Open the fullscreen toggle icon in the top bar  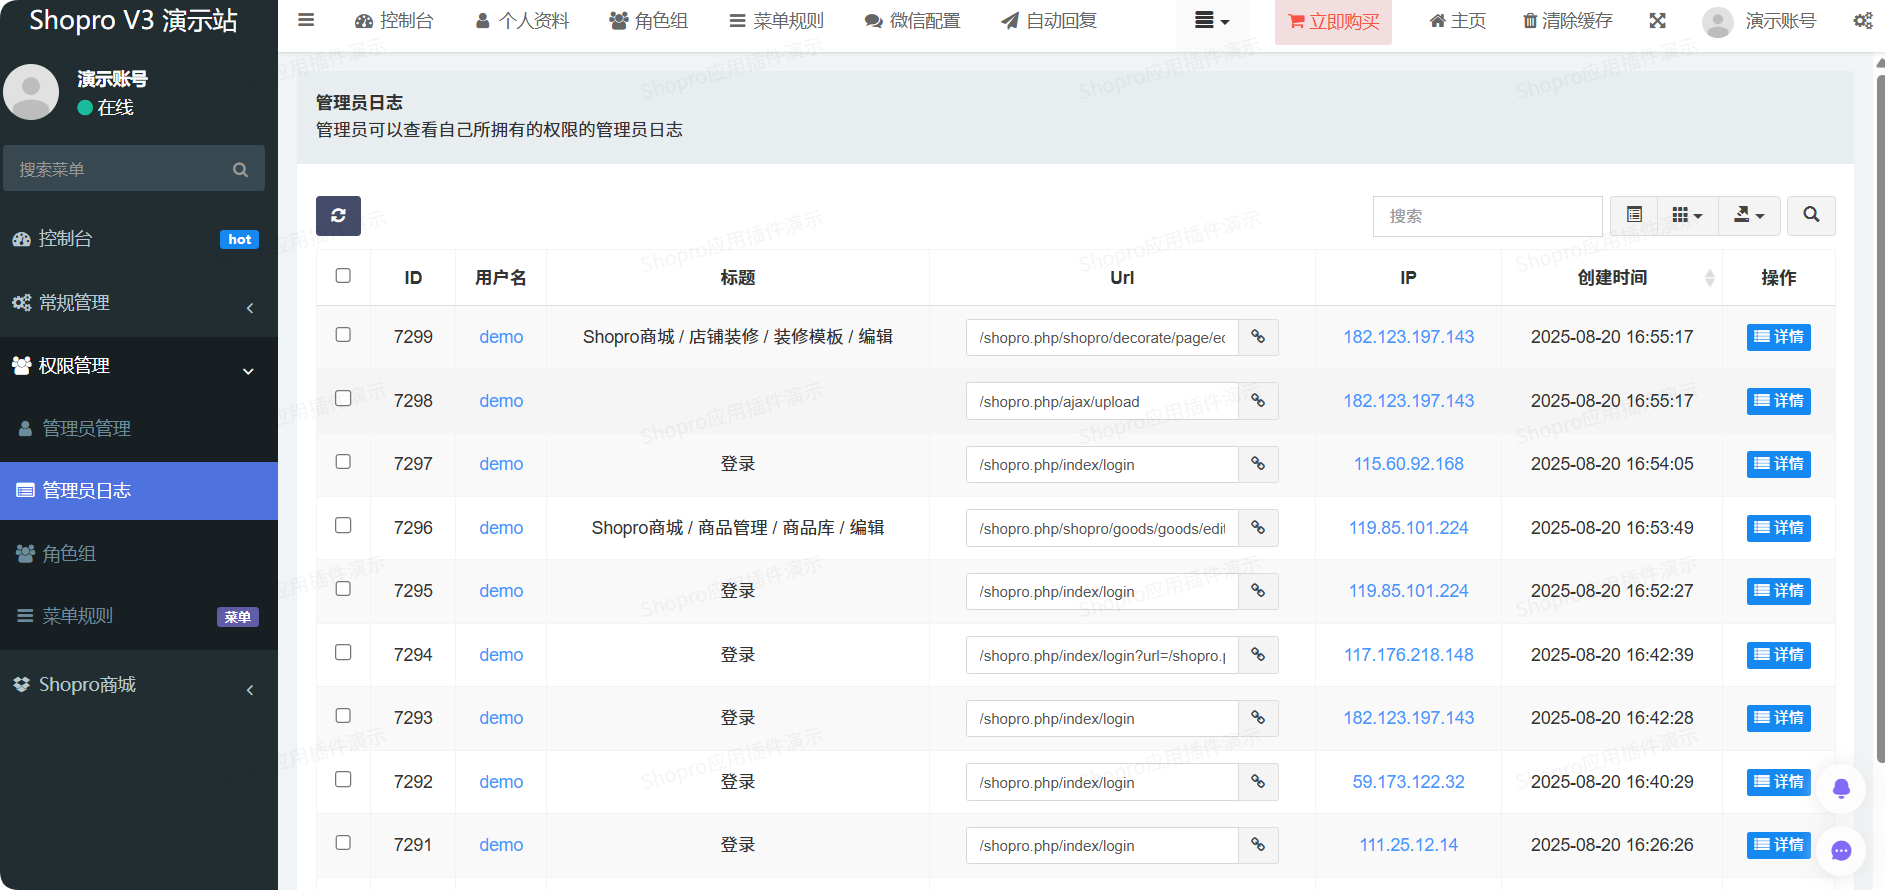[1657, 21]
